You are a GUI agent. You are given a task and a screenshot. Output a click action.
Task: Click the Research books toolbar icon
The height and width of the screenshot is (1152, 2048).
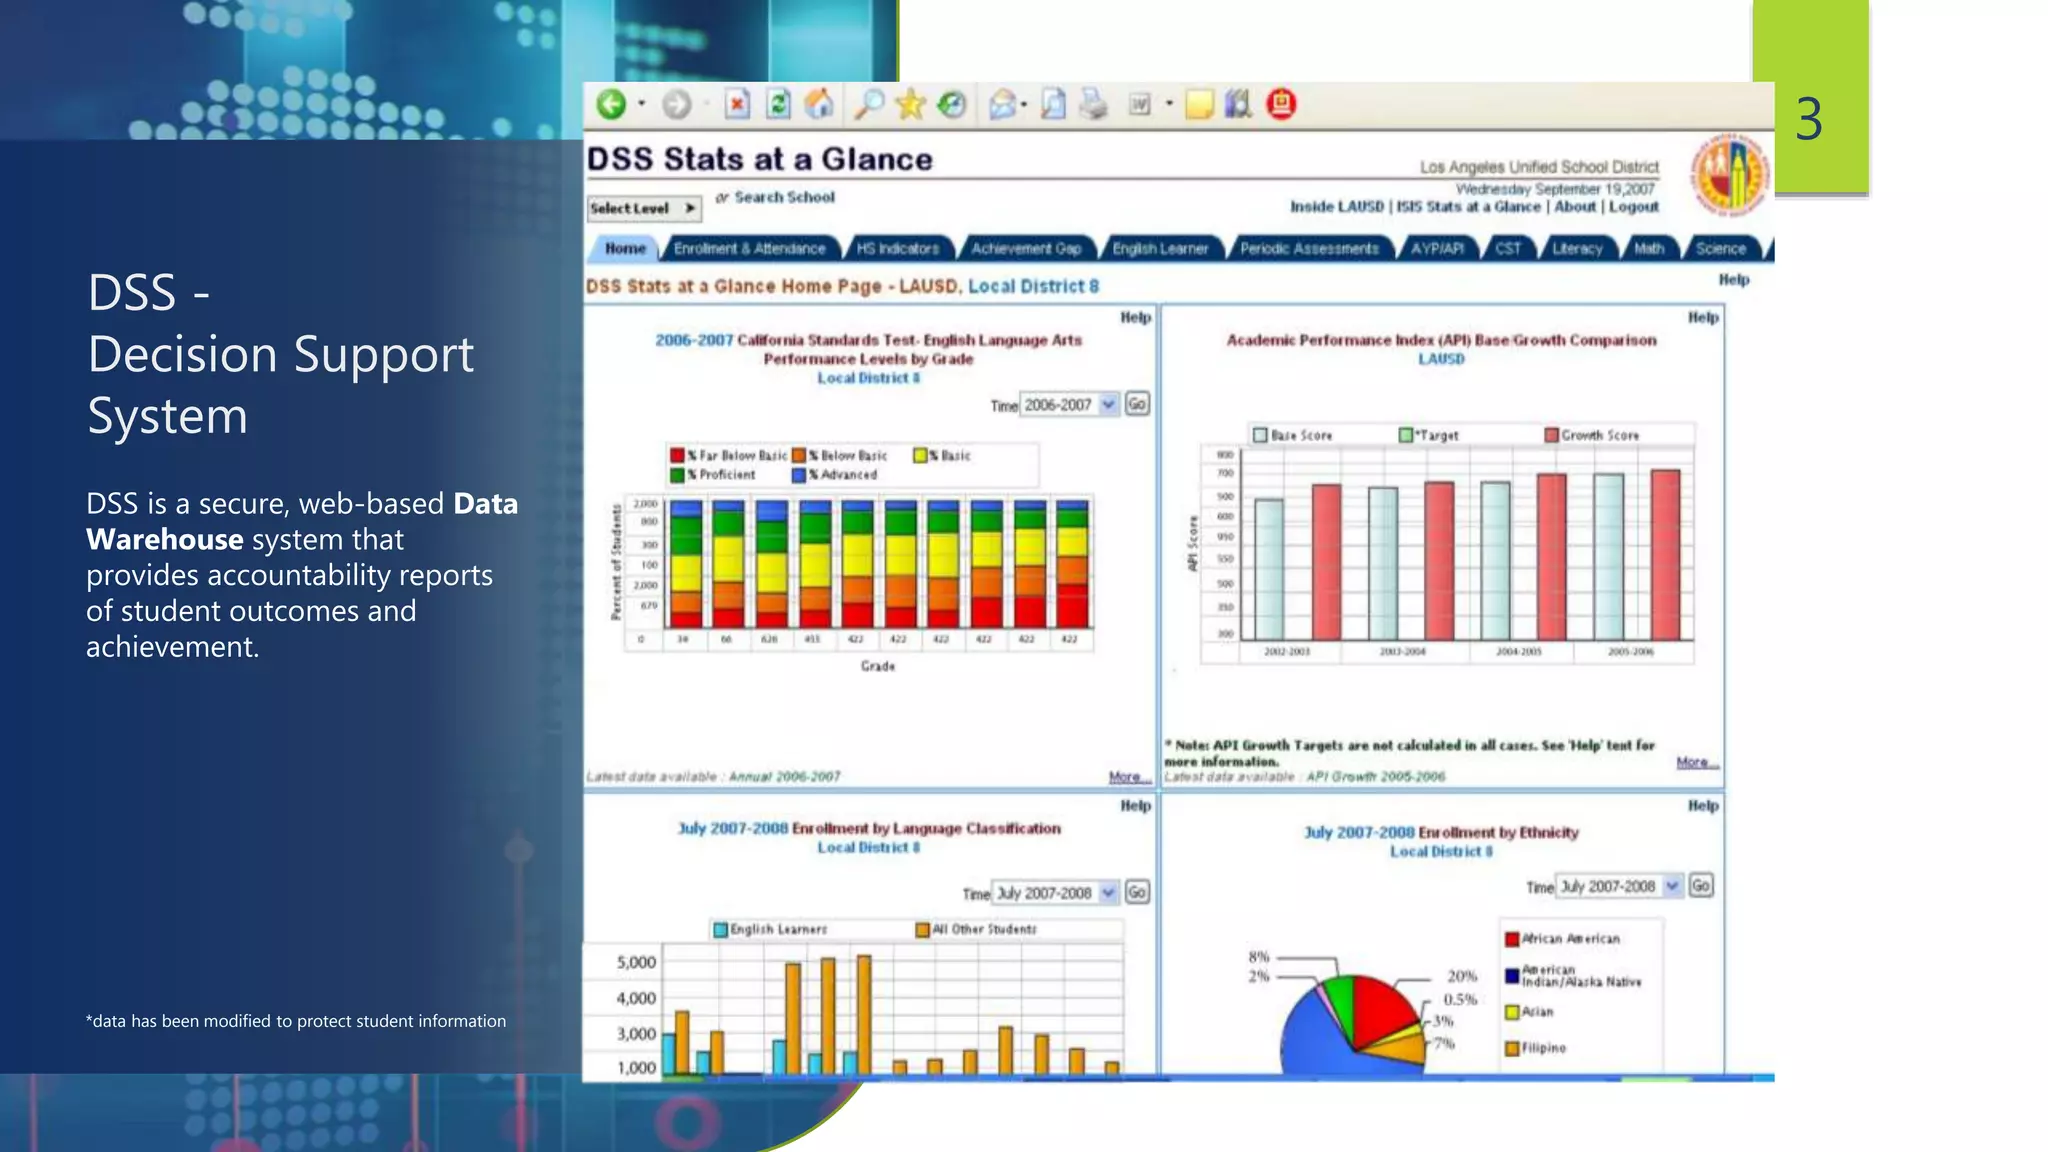pos(1238,104)
